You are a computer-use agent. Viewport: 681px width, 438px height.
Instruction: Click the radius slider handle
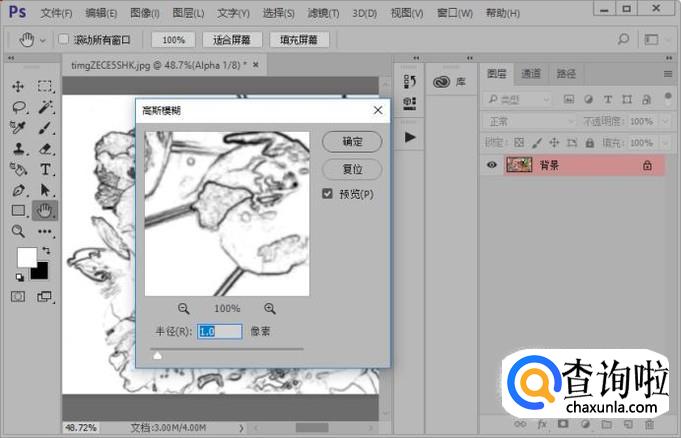[x=156, y=353]
